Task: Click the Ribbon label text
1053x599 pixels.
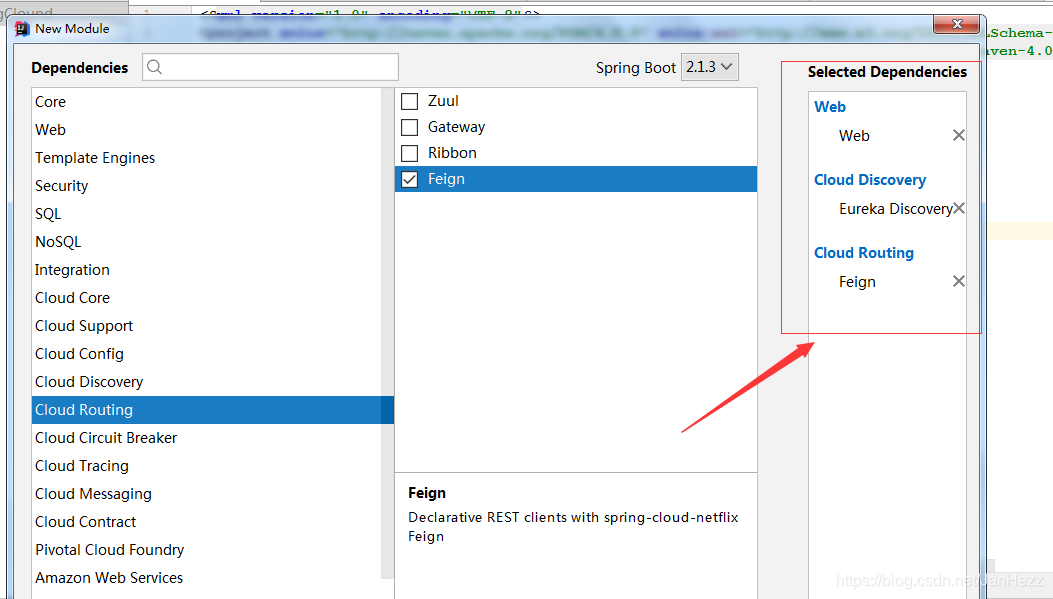Action: (x=452, y=153)
